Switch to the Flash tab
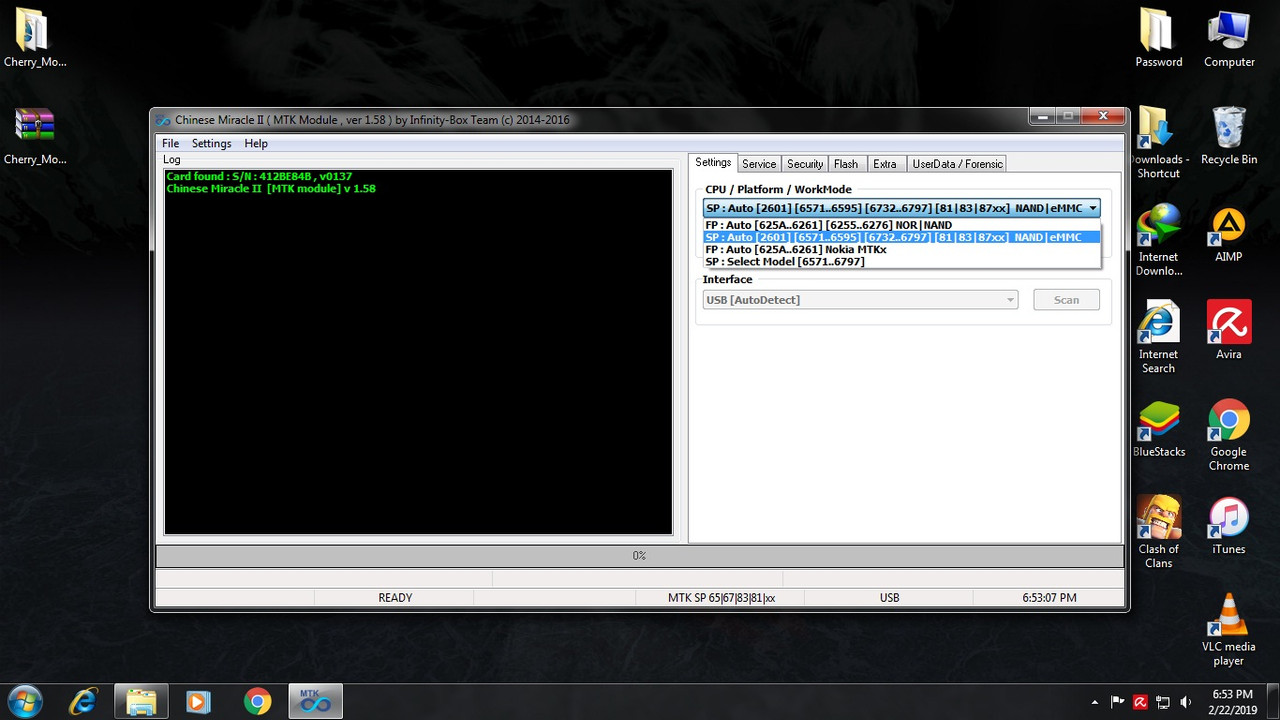 click(846, 164)
